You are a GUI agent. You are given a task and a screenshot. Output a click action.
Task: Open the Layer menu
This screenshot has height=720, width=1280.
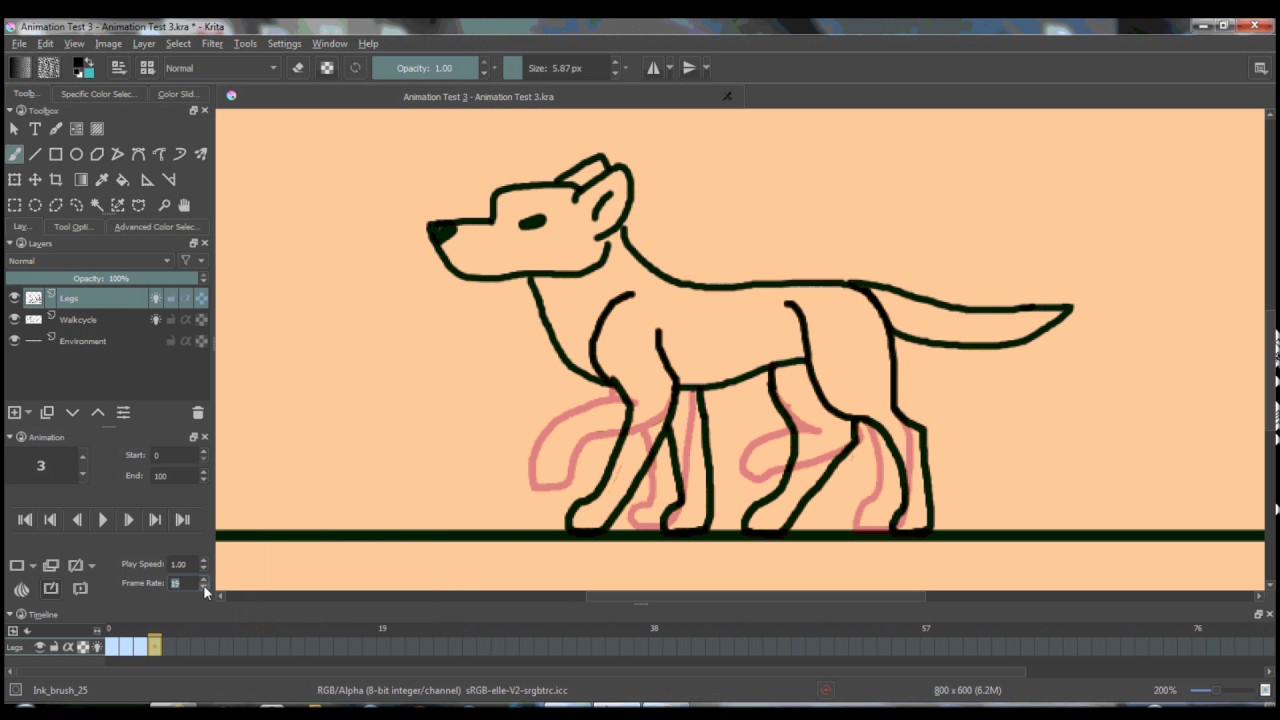pyautogui.click(x=144, y=44)
